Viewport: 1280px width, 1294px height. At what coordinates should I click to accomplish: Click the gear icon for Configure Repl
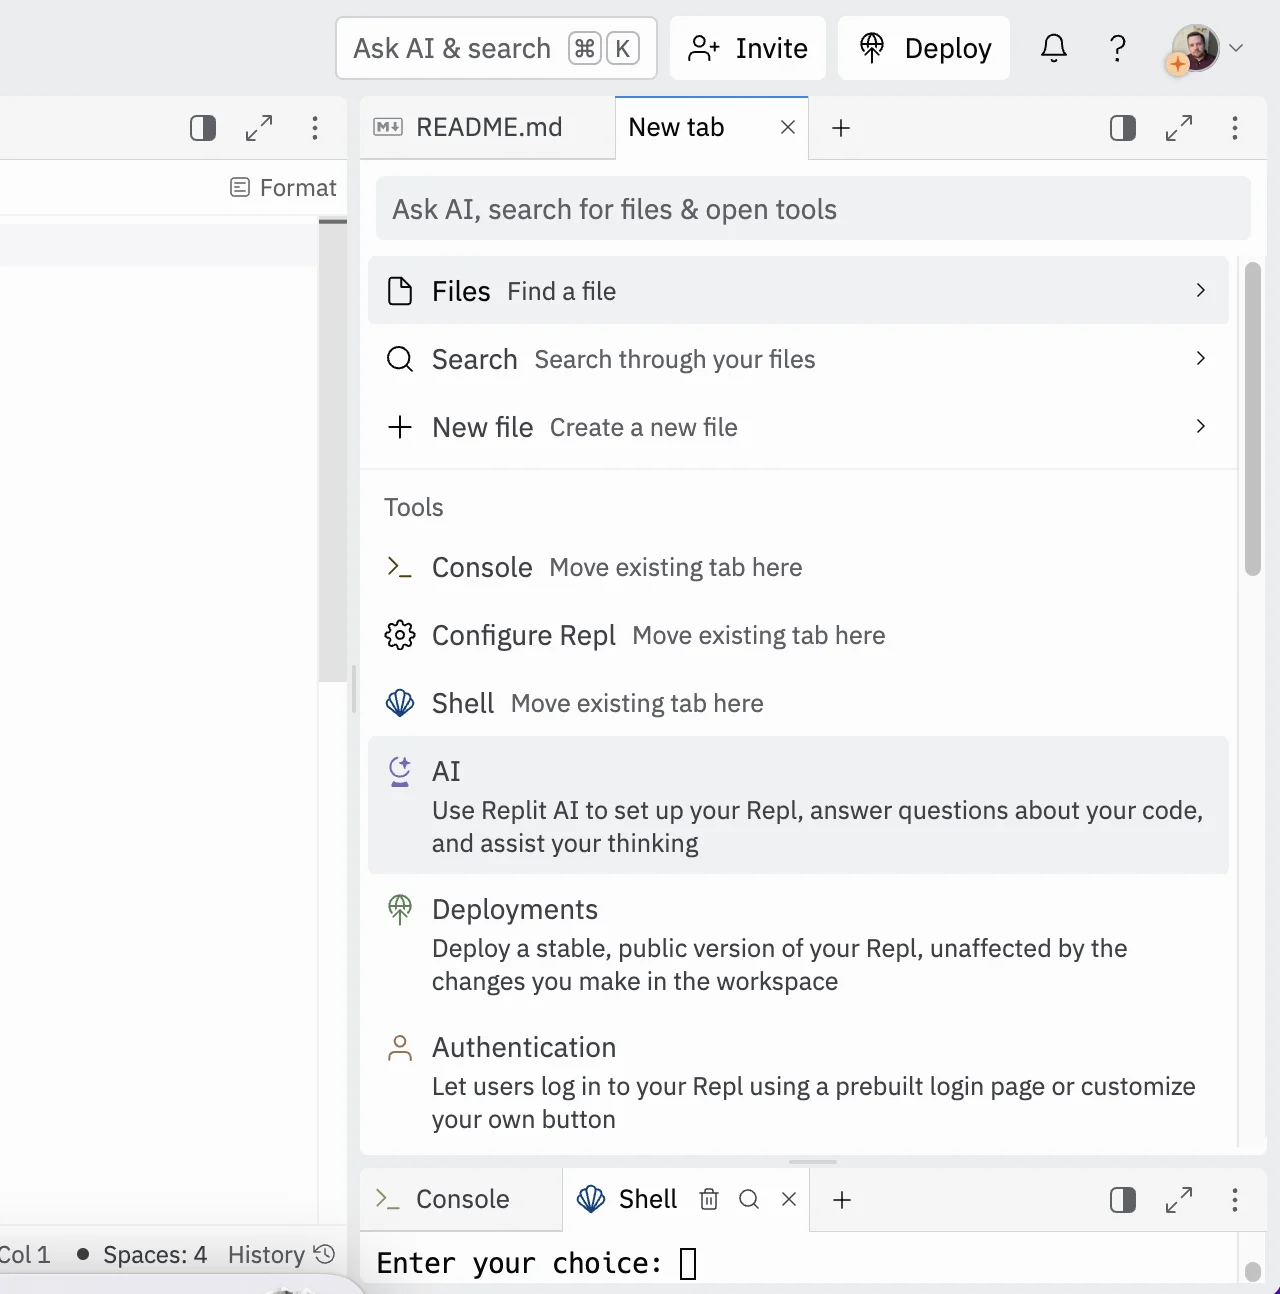point(400,635)
